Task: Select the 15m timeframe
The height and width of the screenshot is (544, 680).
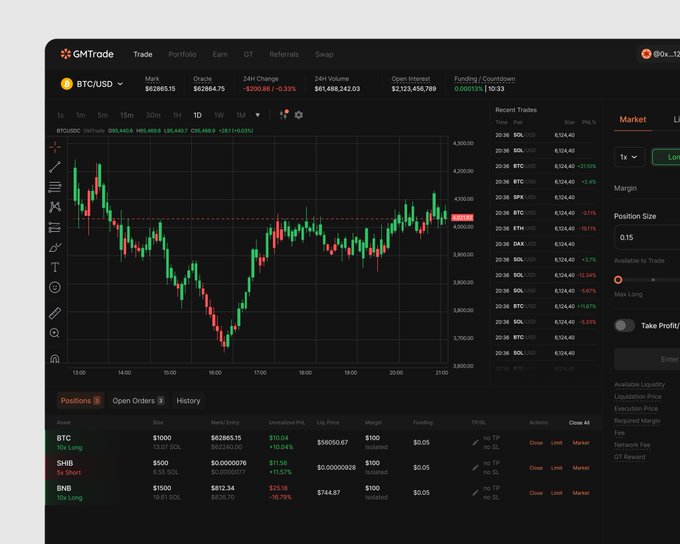Action: pos(127,115)
